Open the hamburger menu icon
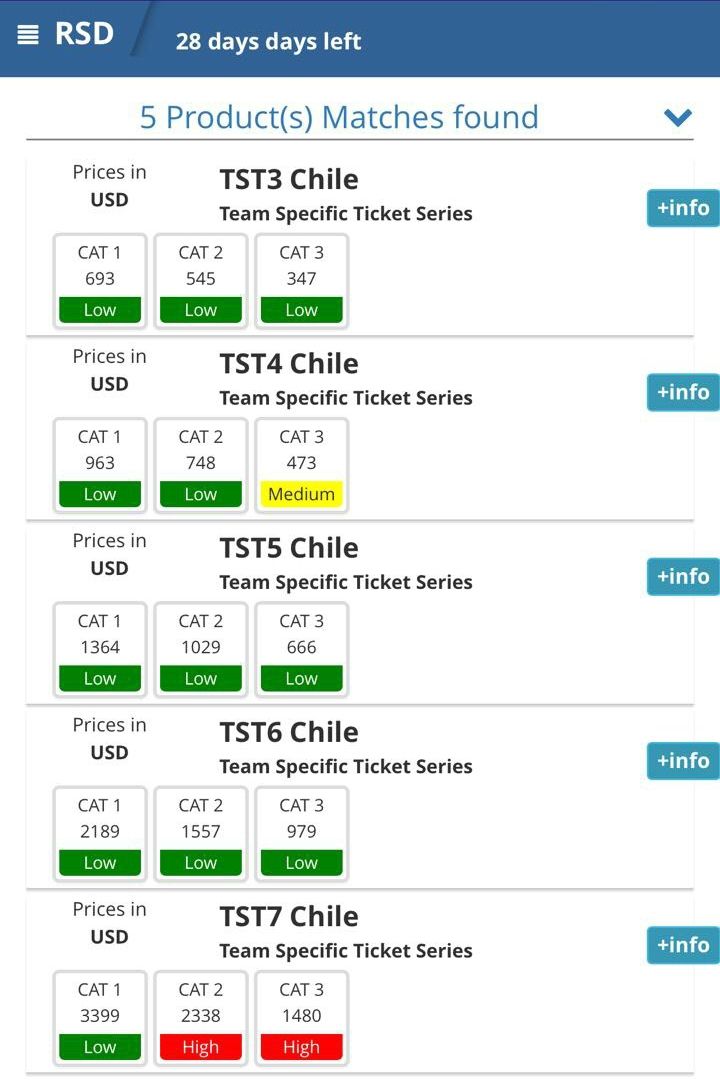The height and width of the screenshot is (1083, 720). 28,34
